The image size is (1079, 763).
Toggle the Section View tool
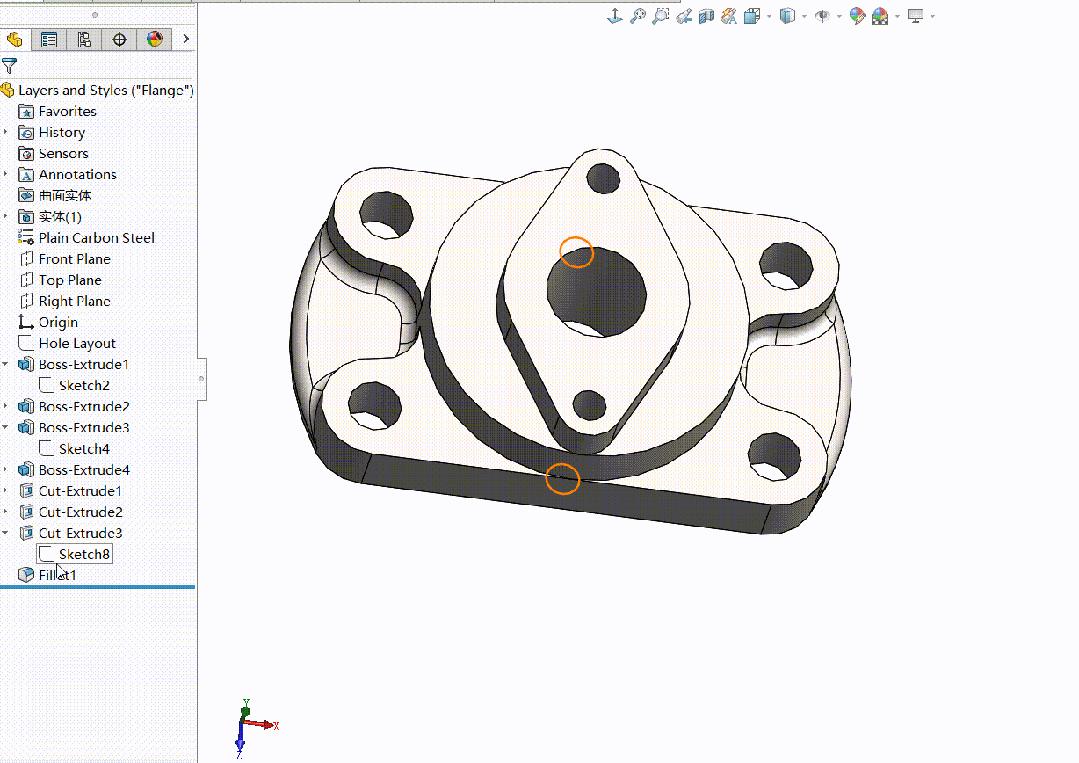706,16
